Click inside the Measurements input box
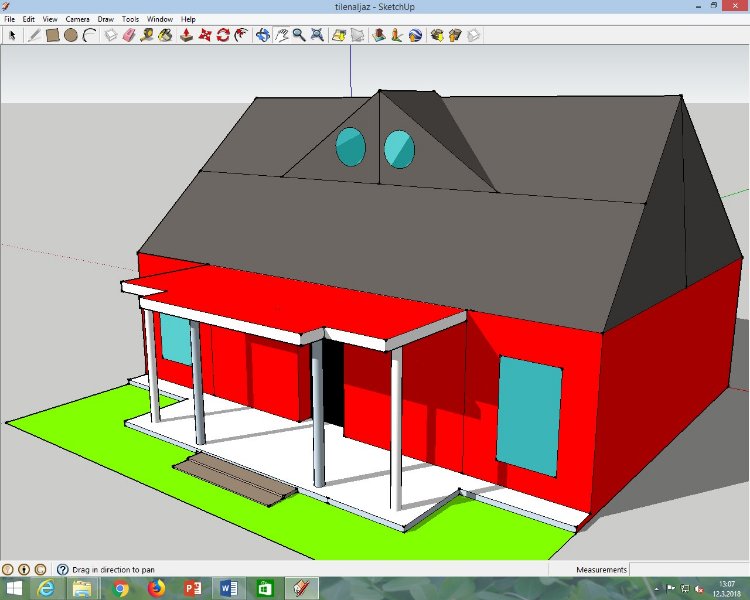The height and width of the screenshot is (600, 750). click(688, 569)
